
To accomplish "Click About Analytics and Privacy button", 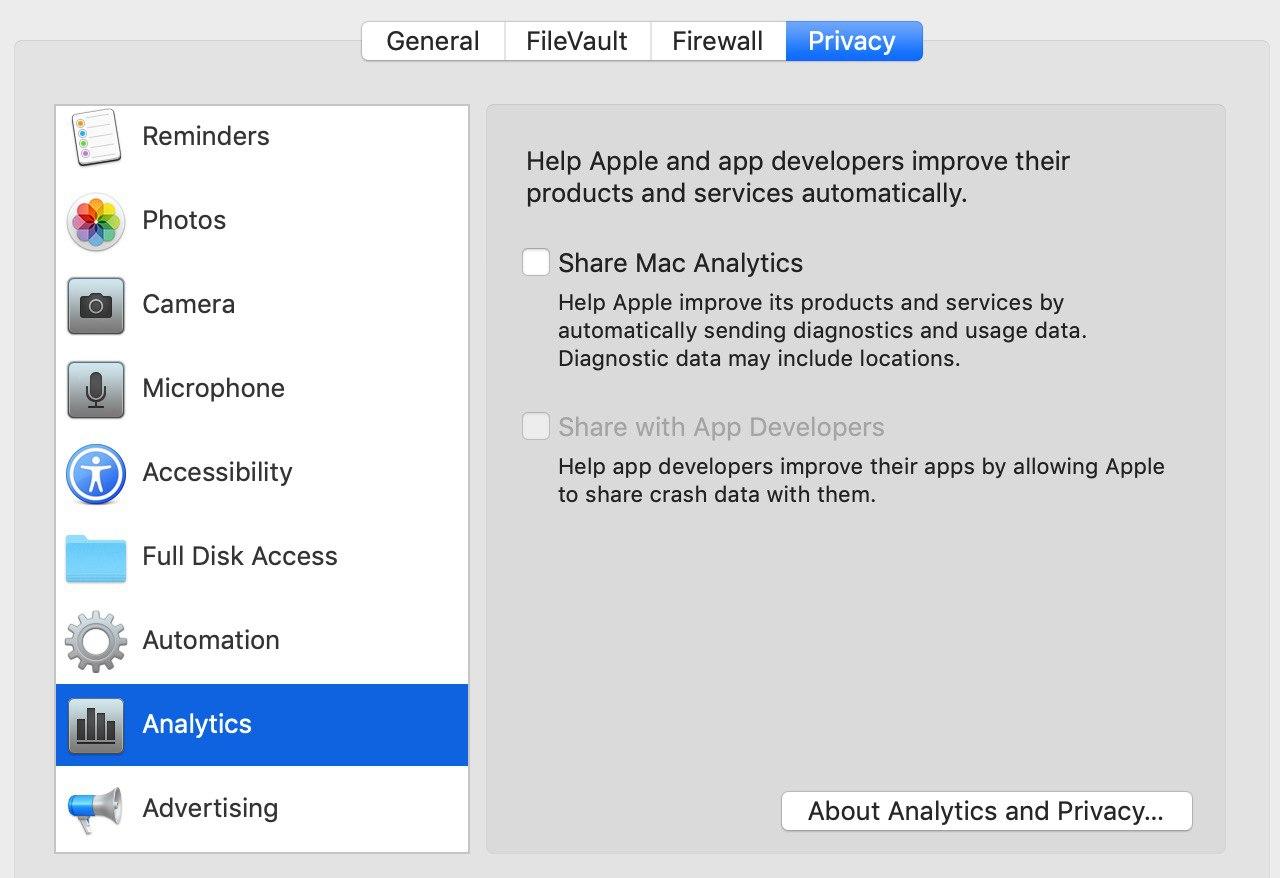I will tap(986, 811).
